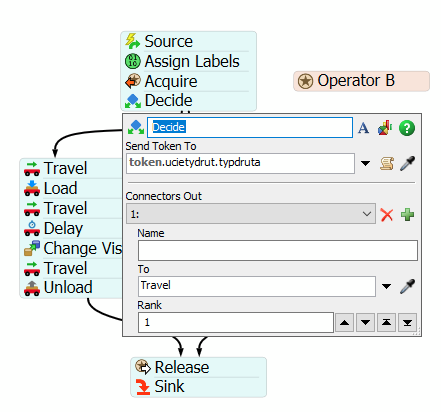Click the font A icon beside Decide name
The height and width of the screenshot is (412, 441).
(x=363, y=128)
